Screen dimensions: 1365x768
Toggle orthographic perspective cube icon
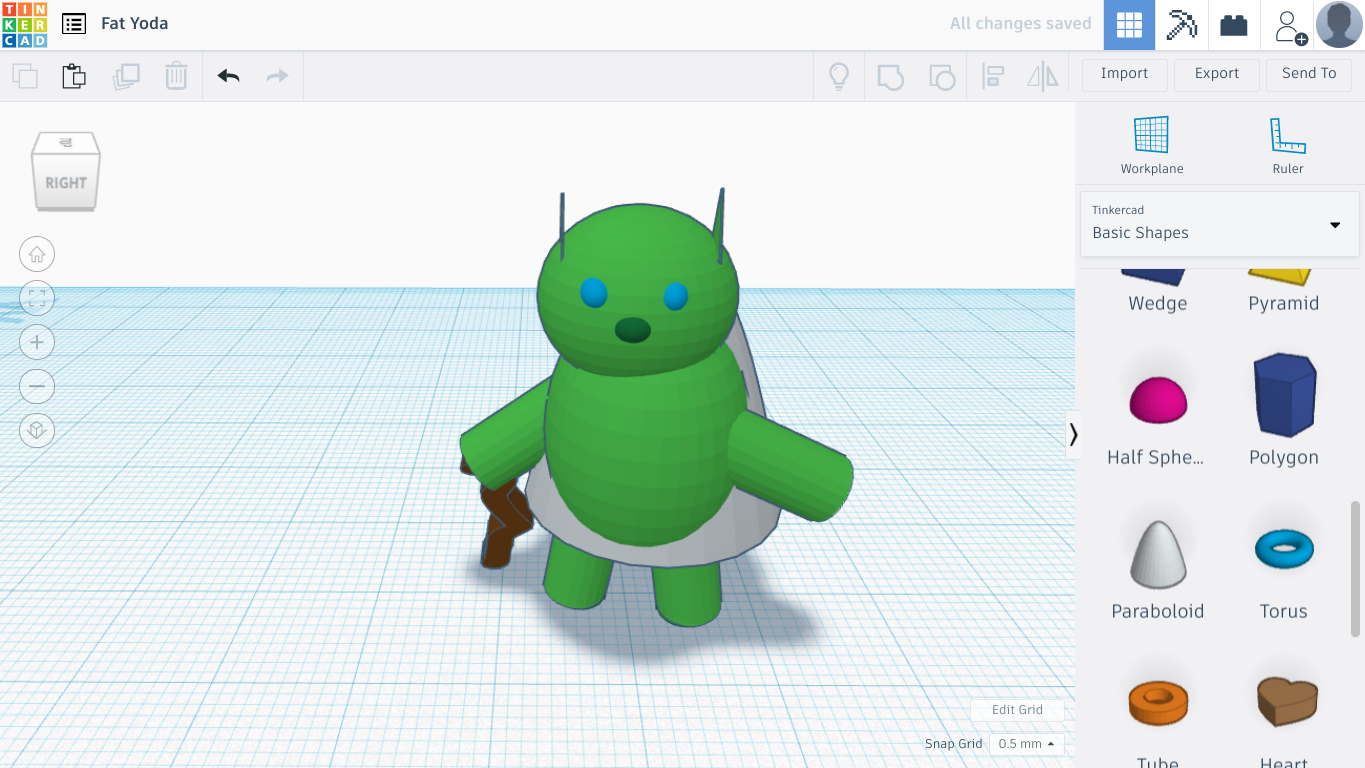point(37,430)
